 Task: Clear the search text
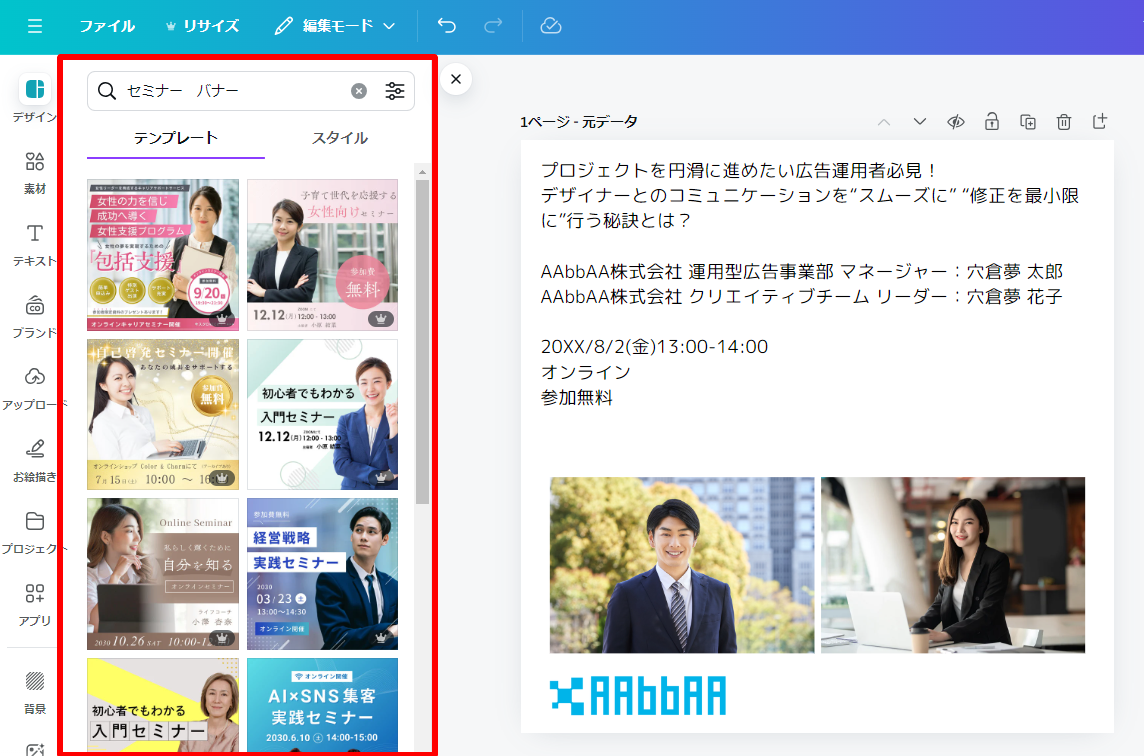[359, 90]
